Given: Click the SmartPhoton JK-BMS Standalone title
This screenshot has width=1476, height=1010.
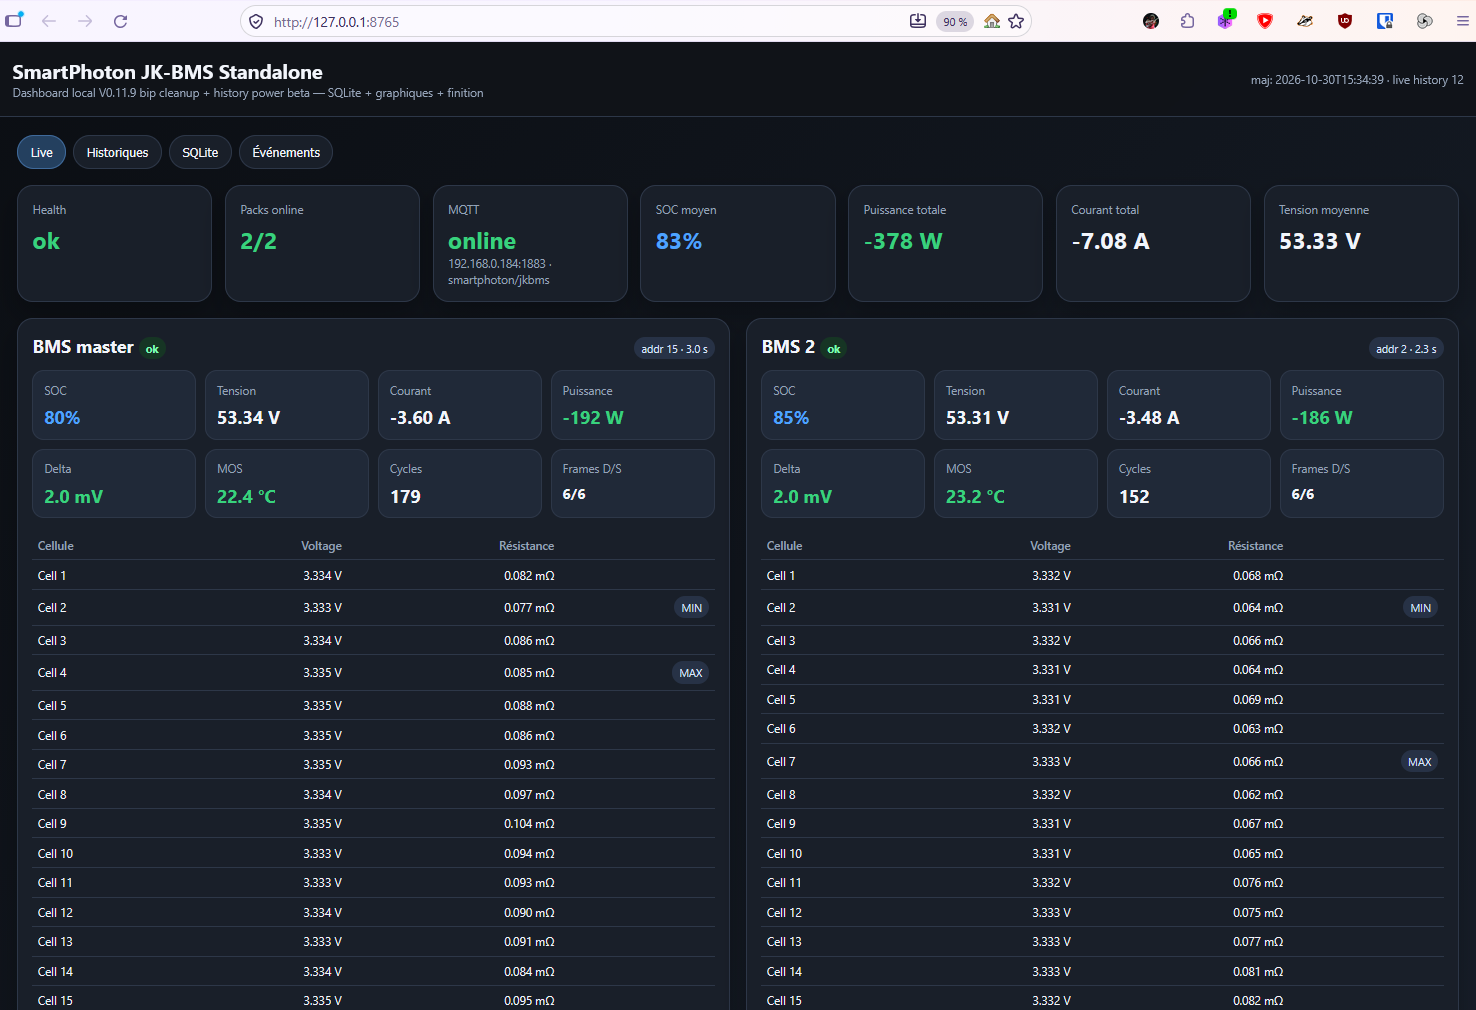Looking at the screenshot, I should click(167, 72).
